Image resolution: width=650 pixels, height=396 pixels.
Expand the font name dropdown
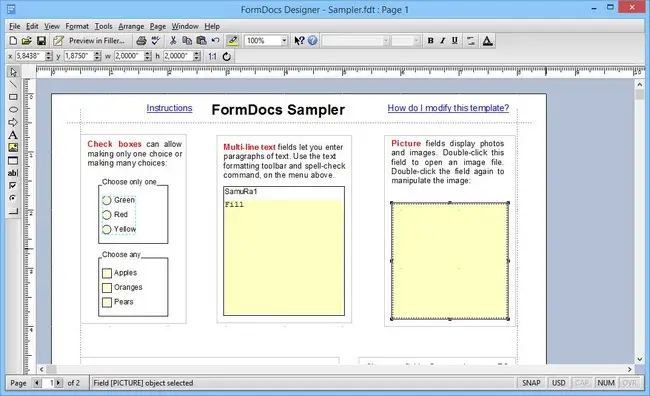[386, 41]
